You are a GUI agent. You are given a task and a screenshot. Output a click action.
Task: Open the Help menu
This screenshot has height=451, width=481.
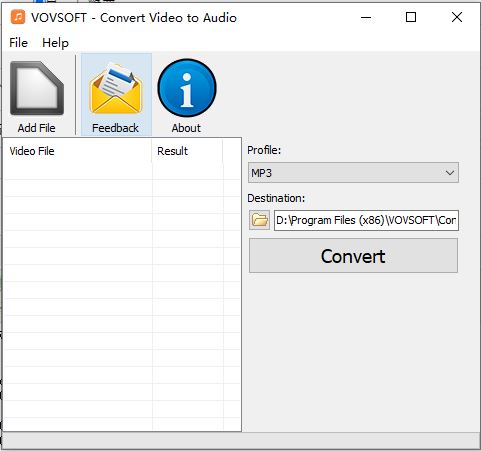tap(55, 43)
